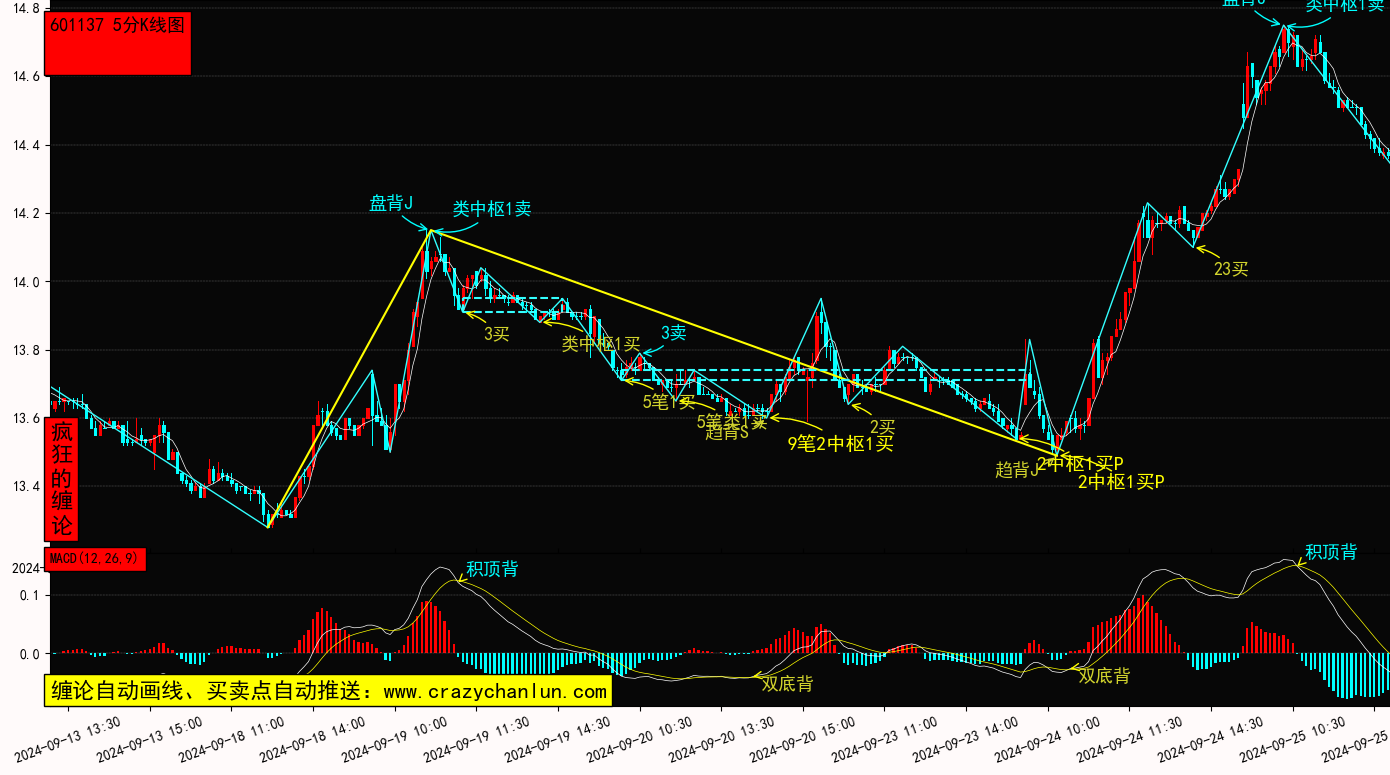Image resolution: width=1390 pixels, height=775 pixels.
Task: Open the www.crazychanlun.com yellow banner link
Action: point(327,691)
